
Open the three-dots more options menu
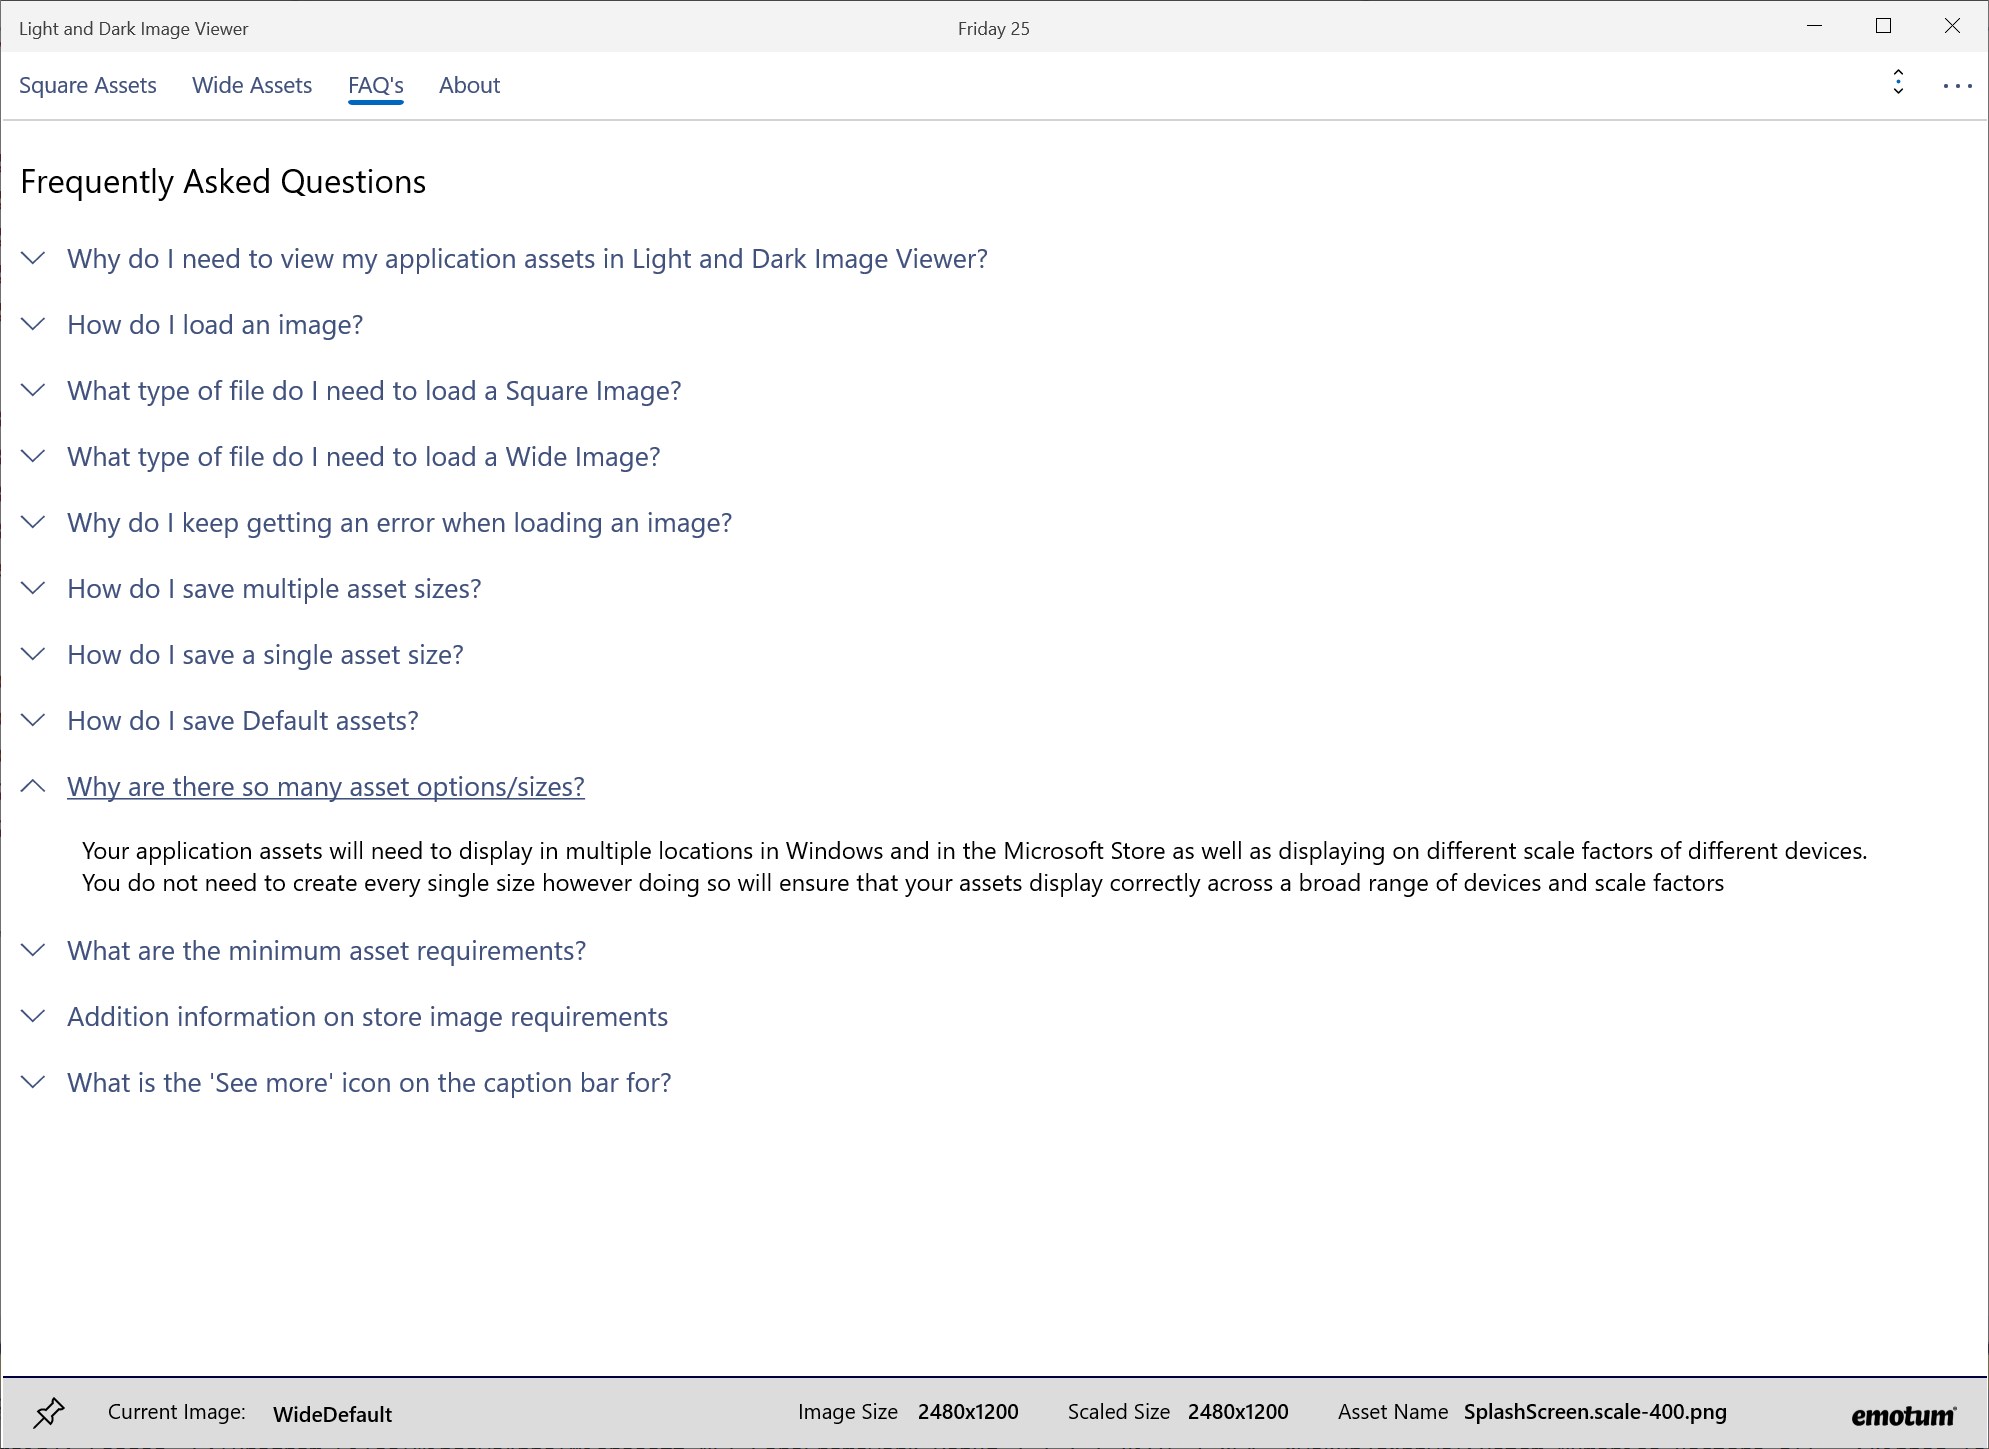(x=1957, y=86)
